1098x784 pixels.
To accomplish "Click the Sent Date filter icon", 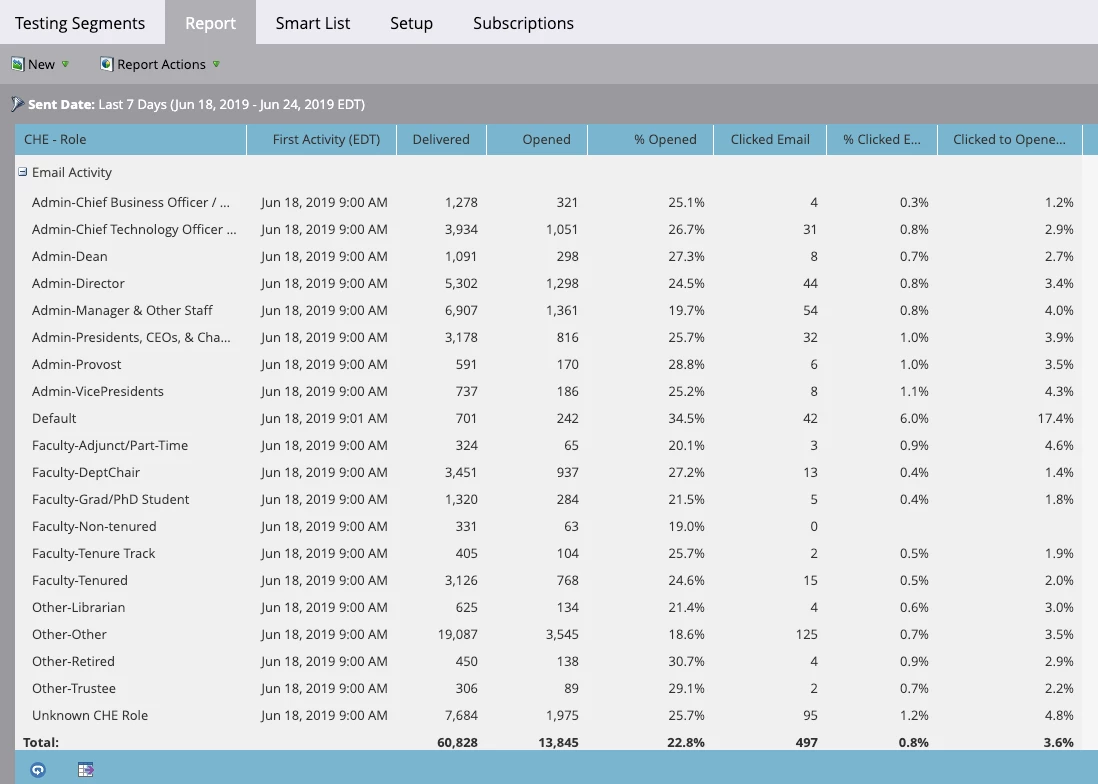I will point(18,104).
